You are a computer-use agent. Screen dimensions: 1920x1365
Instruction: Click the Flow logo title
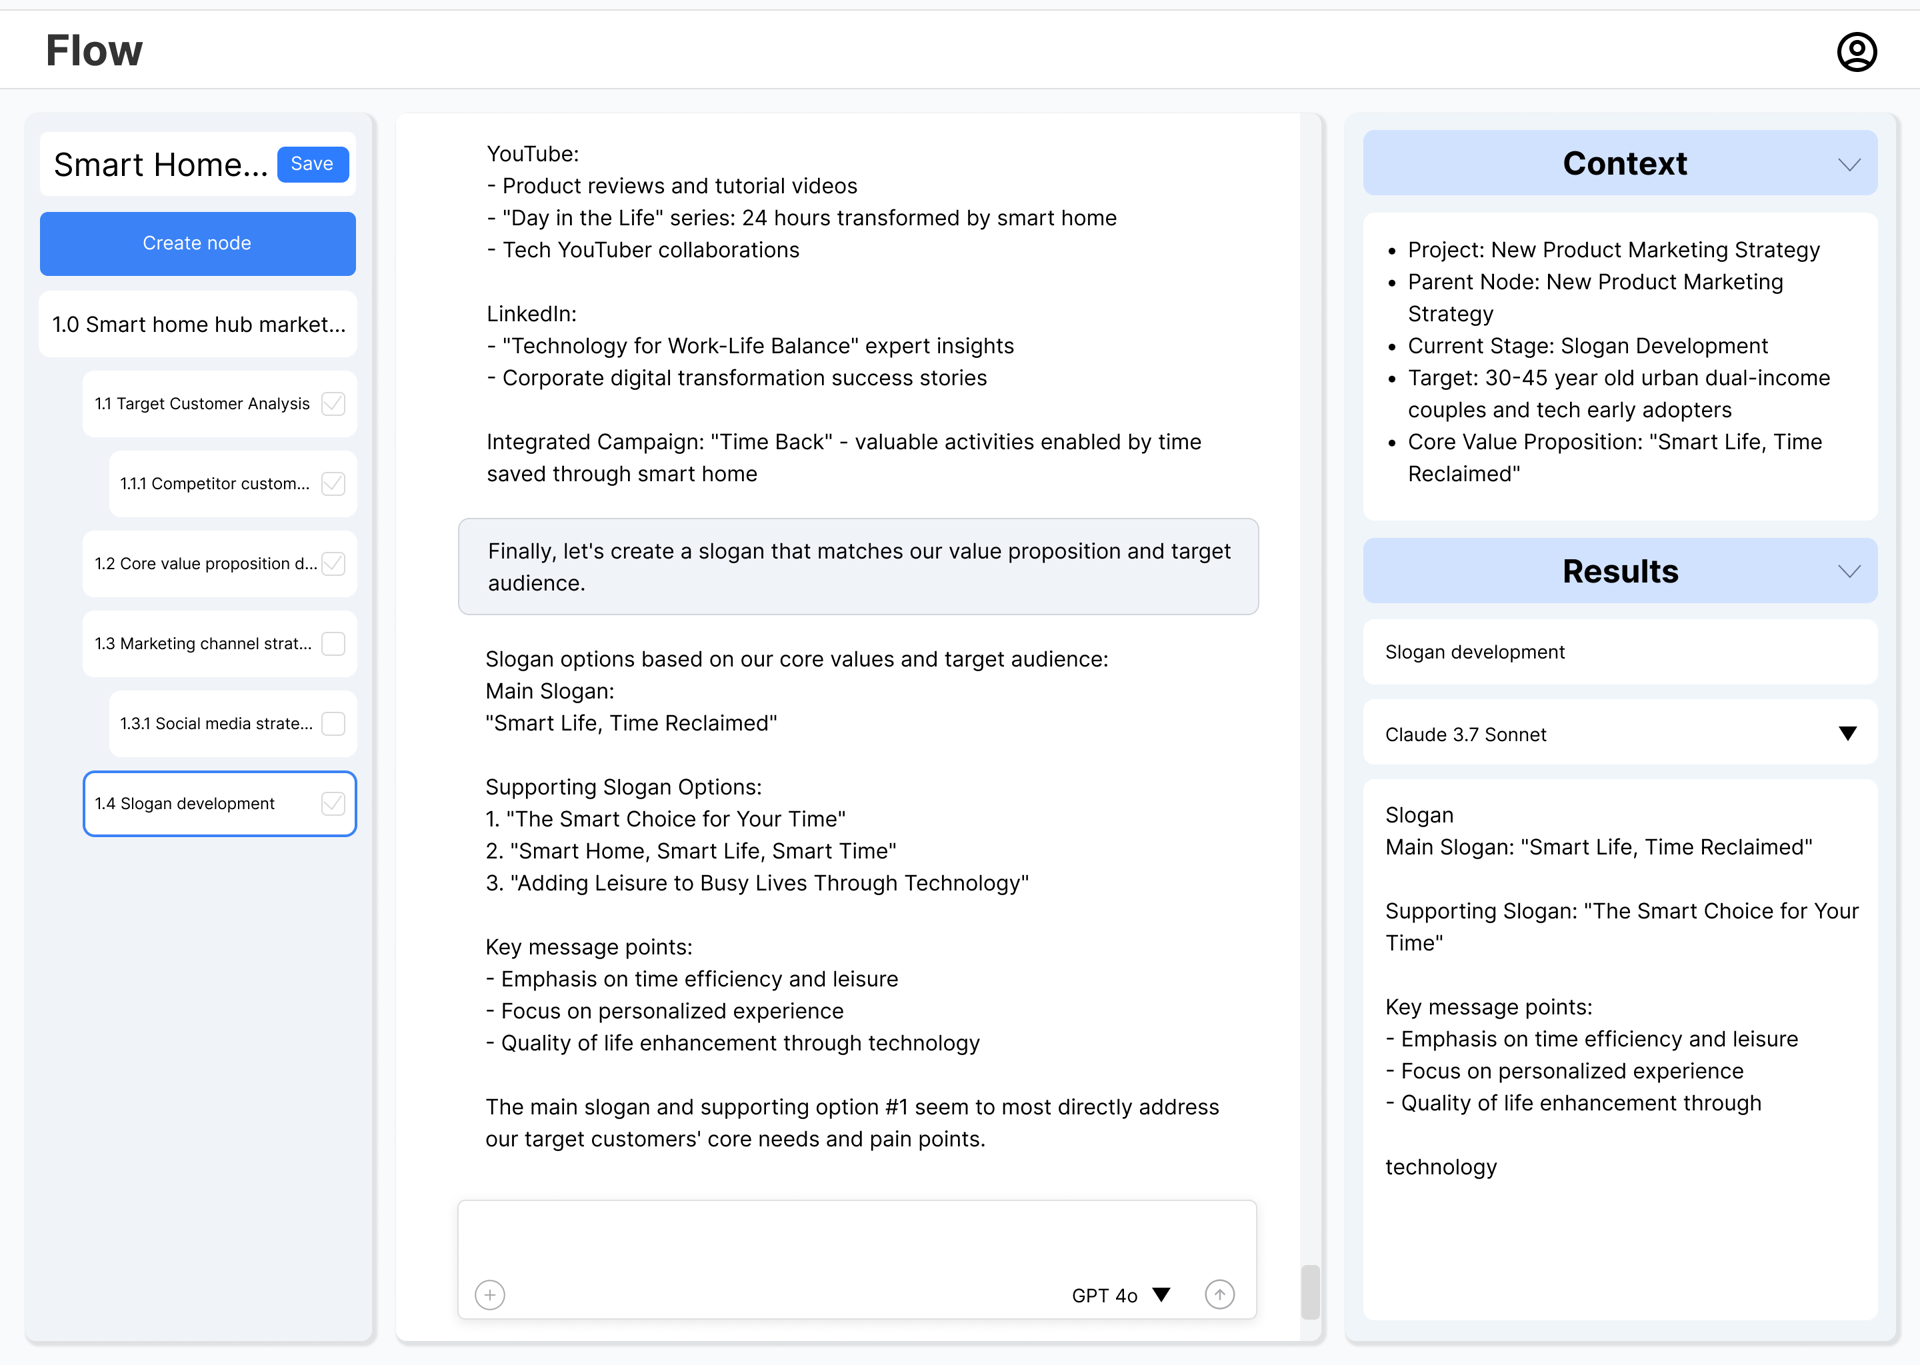click(x=94, y=51)
